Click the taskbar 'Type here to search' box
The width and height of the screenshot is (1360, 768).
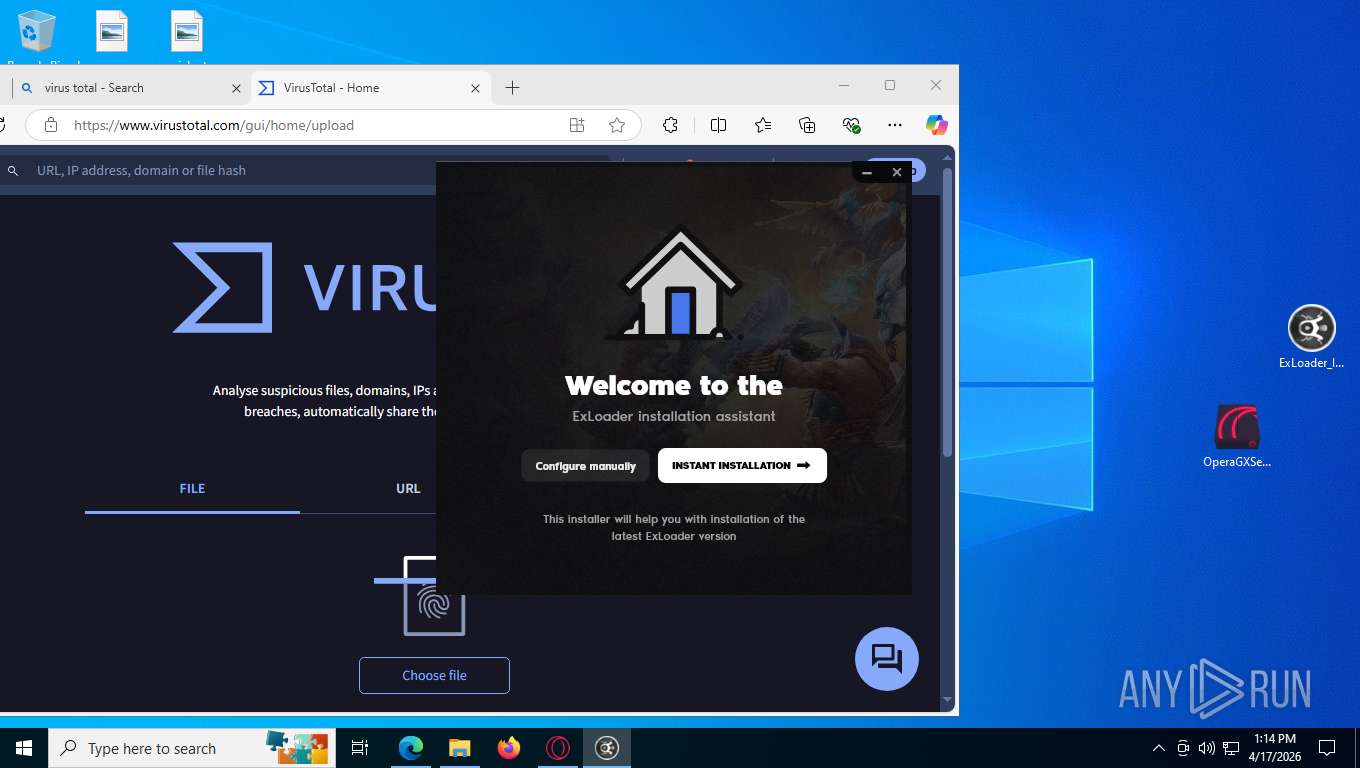coord(190,748)
